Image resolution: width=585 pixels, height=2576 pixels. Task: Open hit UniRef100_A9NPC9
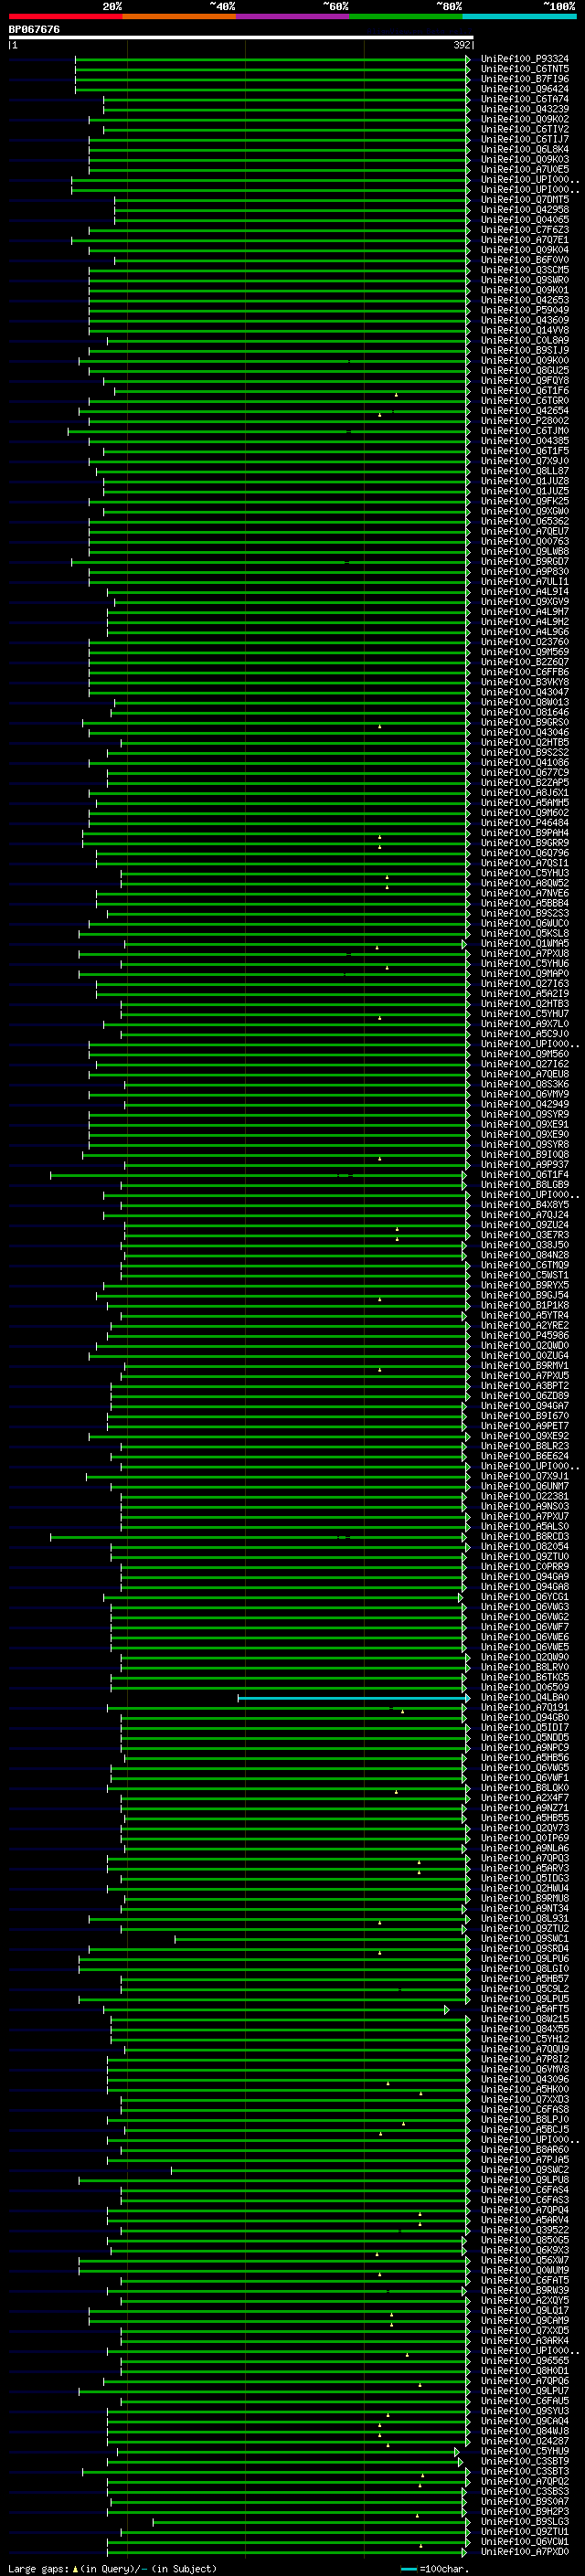tap(524, 1748)
